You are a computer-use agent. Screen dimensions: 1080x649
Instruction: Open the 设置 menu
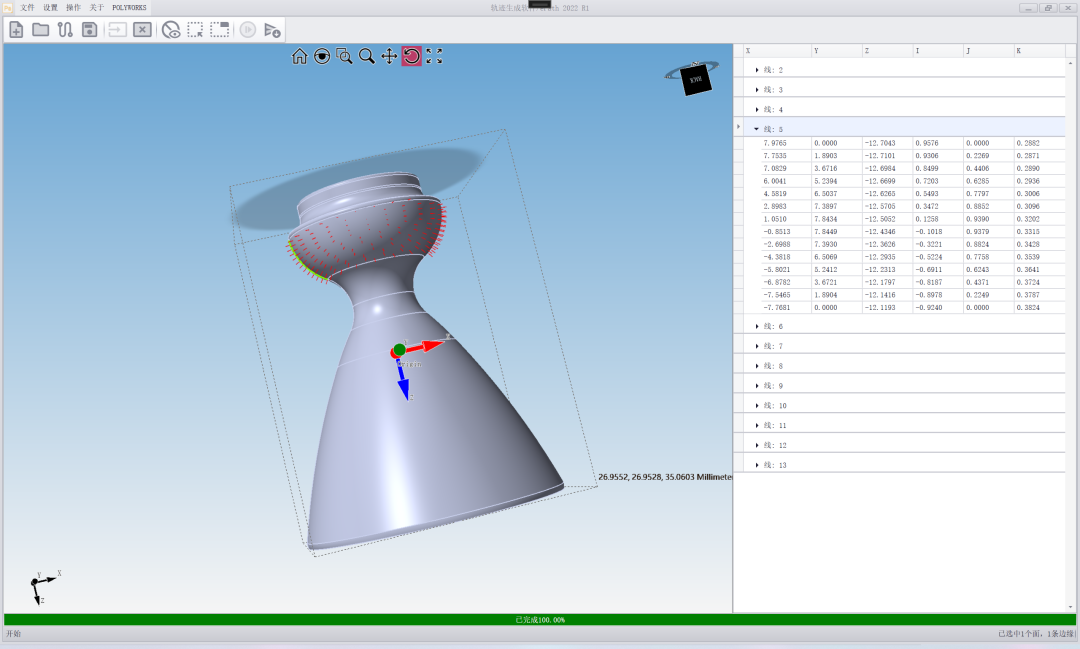point(50,7)
